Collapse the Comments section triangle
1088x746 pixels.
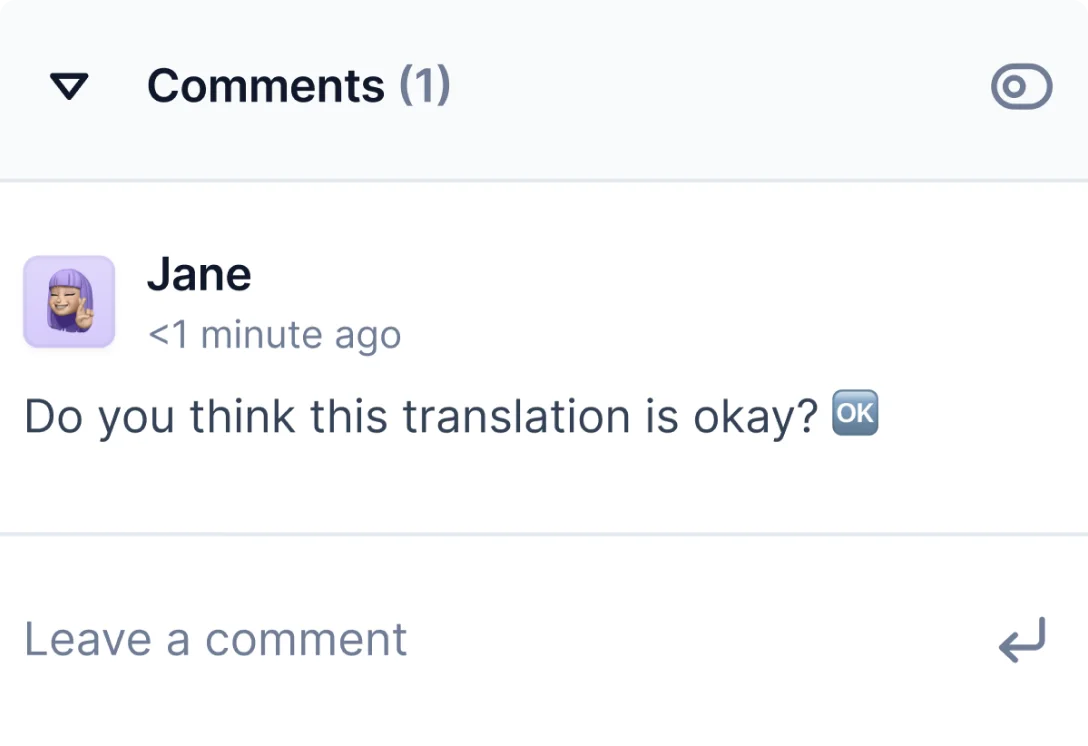(x=70, y=87)
